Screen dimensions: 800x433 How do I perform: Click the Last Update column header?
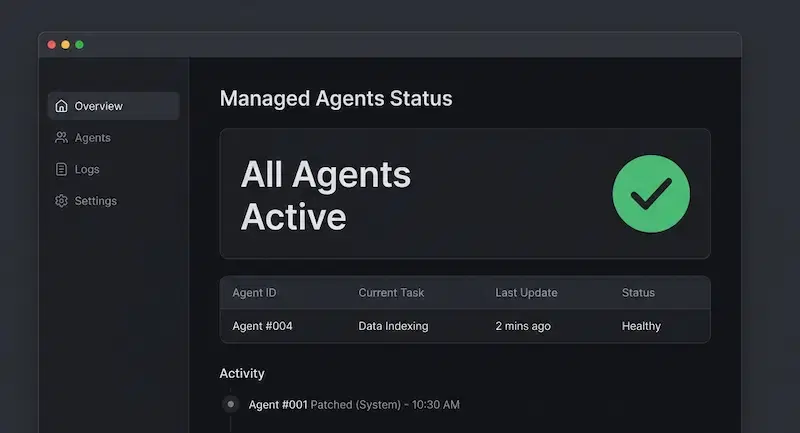point(526,293)
